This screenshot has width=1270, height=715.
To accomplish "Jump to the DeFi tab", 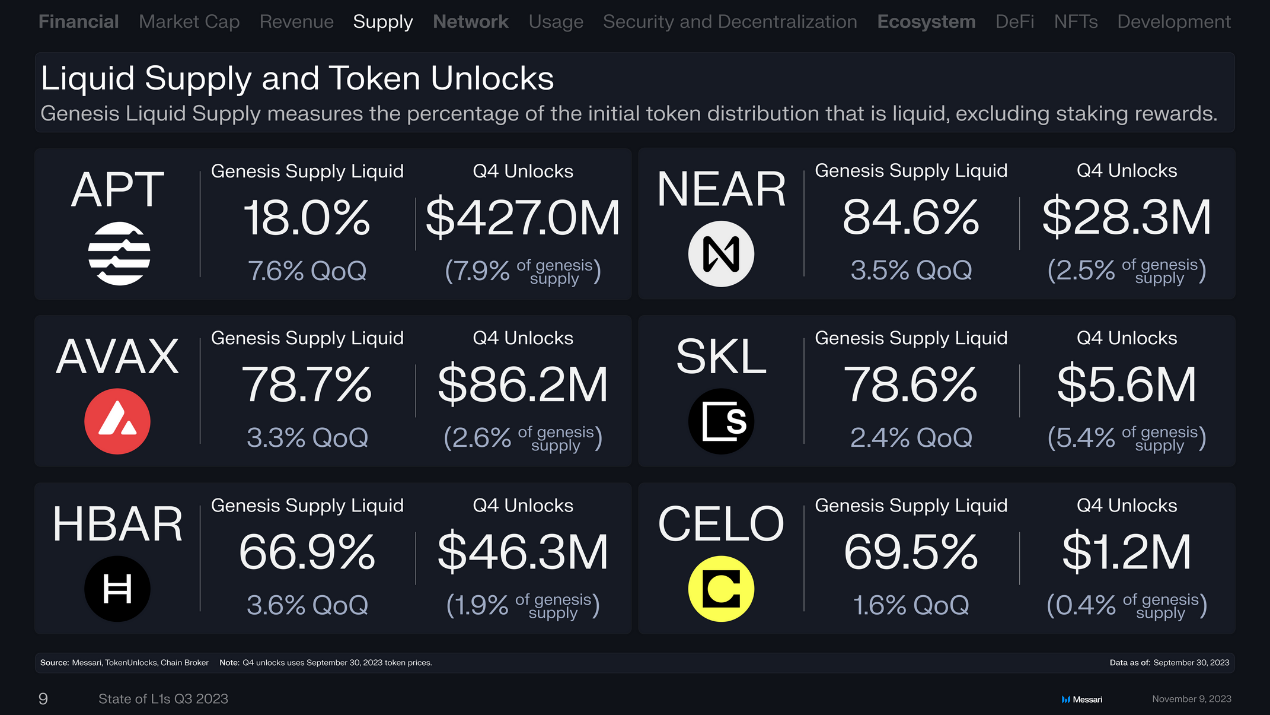I will coord(1015,22).
